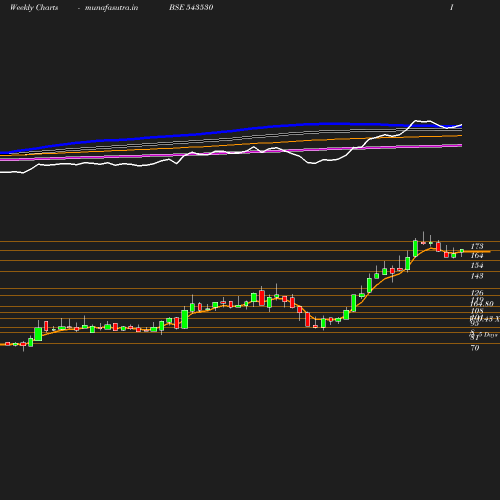The width and height of the screenshot is (500, 500).
Task: Click the "173" price level label
Action: point(477,246)
